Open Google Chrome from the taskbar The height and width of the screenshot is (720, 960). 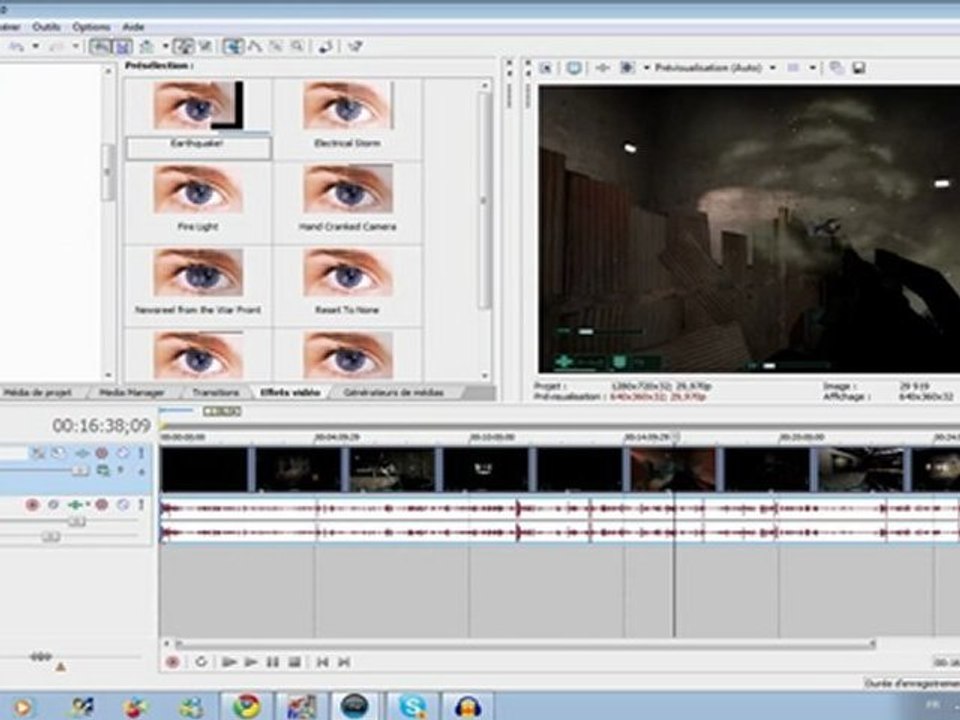(x=246, y=707)
